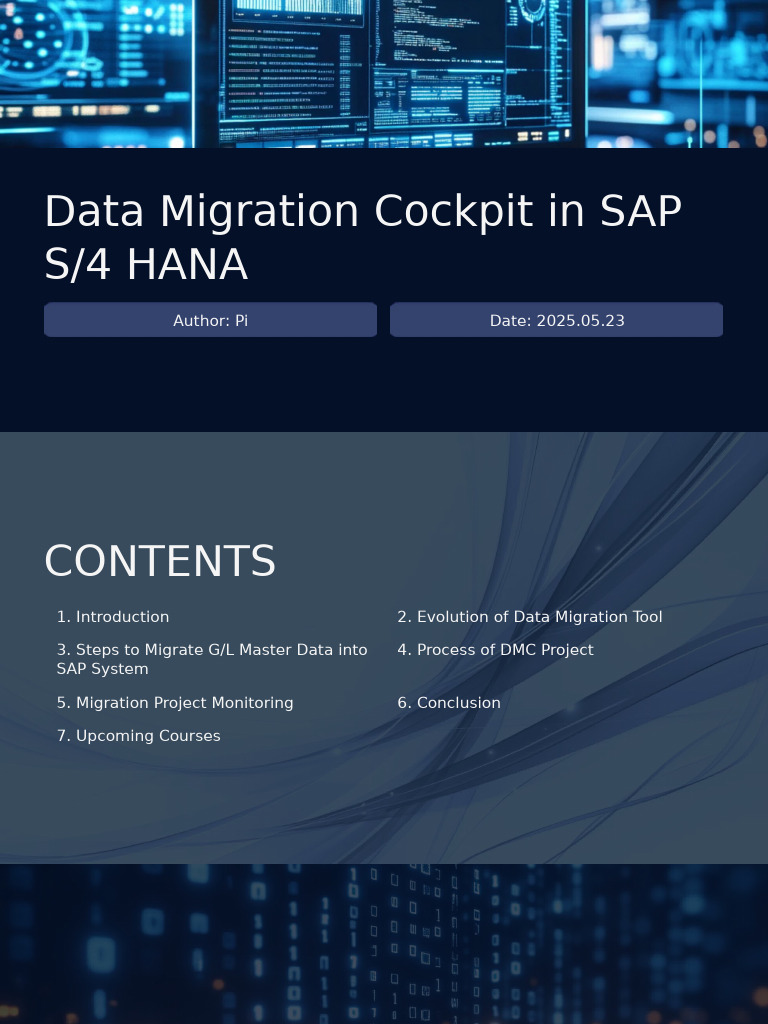Select '3. Steps to Migrate G/L Master Data' entry
768x1024 pixels.
[x=212, y=659]
